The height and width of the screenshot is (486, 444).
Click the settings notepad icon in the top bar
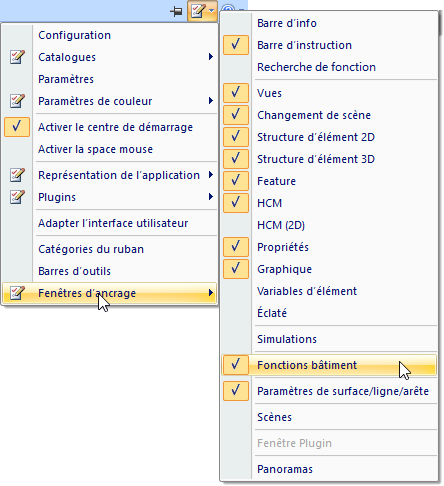[x=198, y=11]
